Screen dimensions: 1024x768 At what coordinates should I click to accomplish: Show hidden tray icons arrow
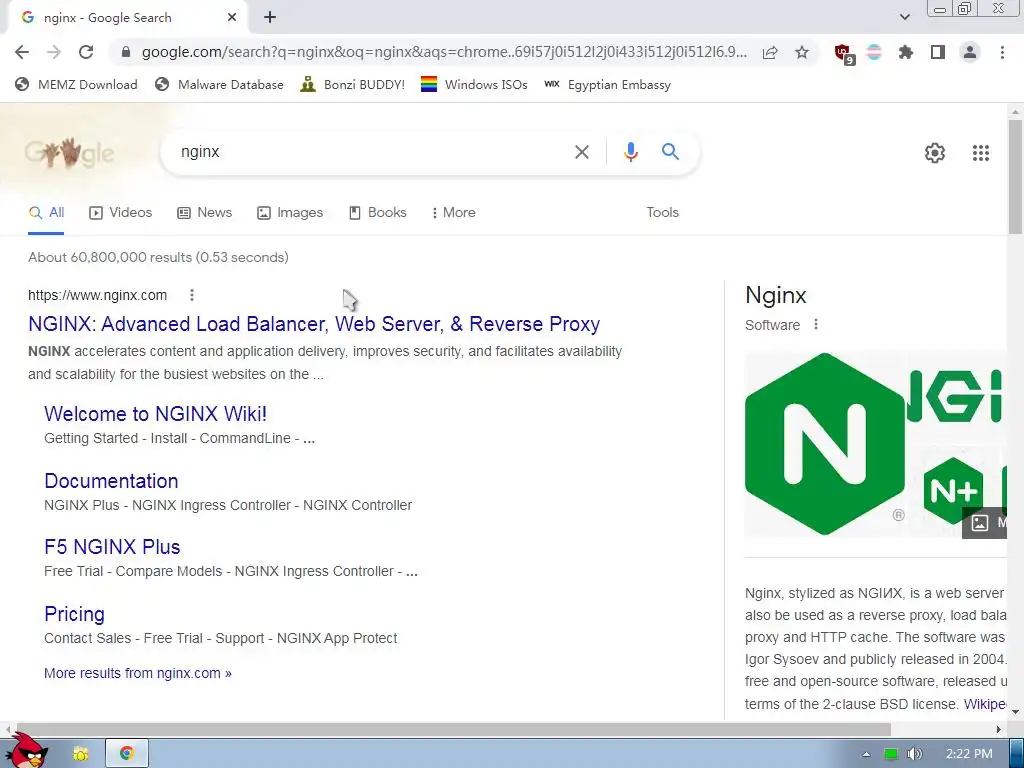point(866,754)
